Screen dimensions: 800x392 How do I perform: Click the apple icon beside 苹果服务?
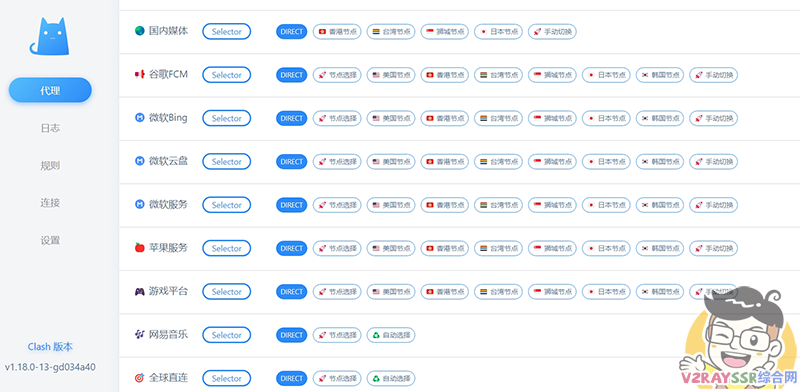click(x=139, y=248)
